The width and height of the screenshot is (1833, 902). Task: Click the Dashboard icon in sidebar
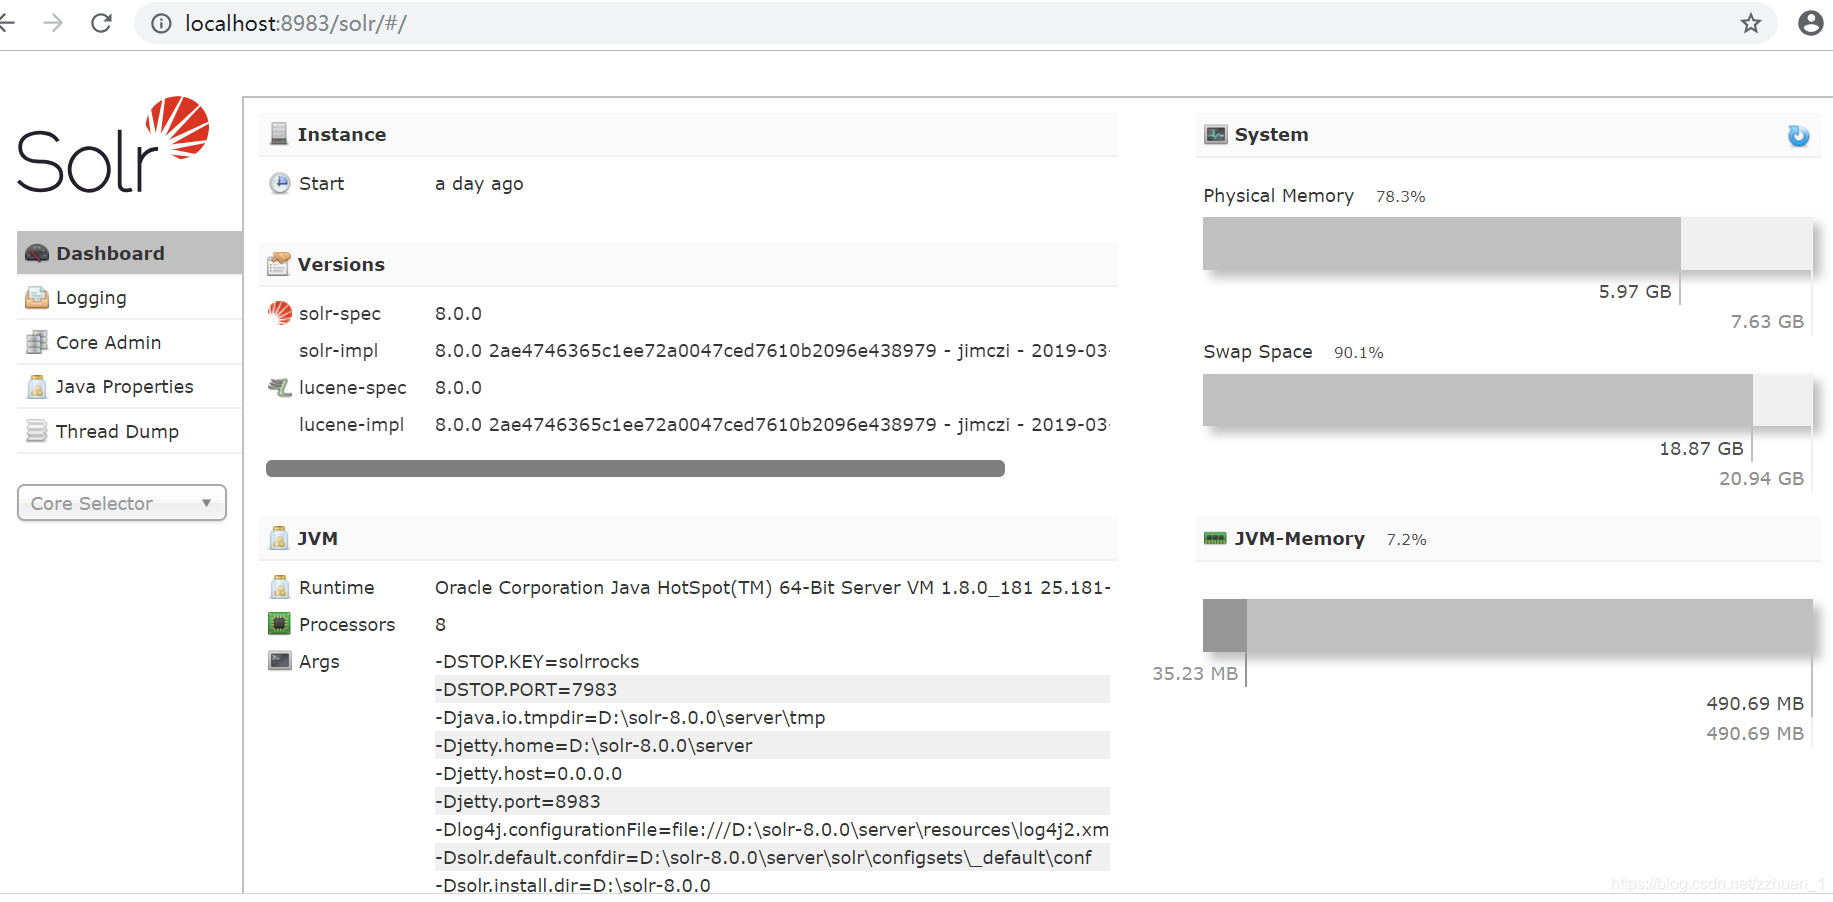click(x=38, y=253)
